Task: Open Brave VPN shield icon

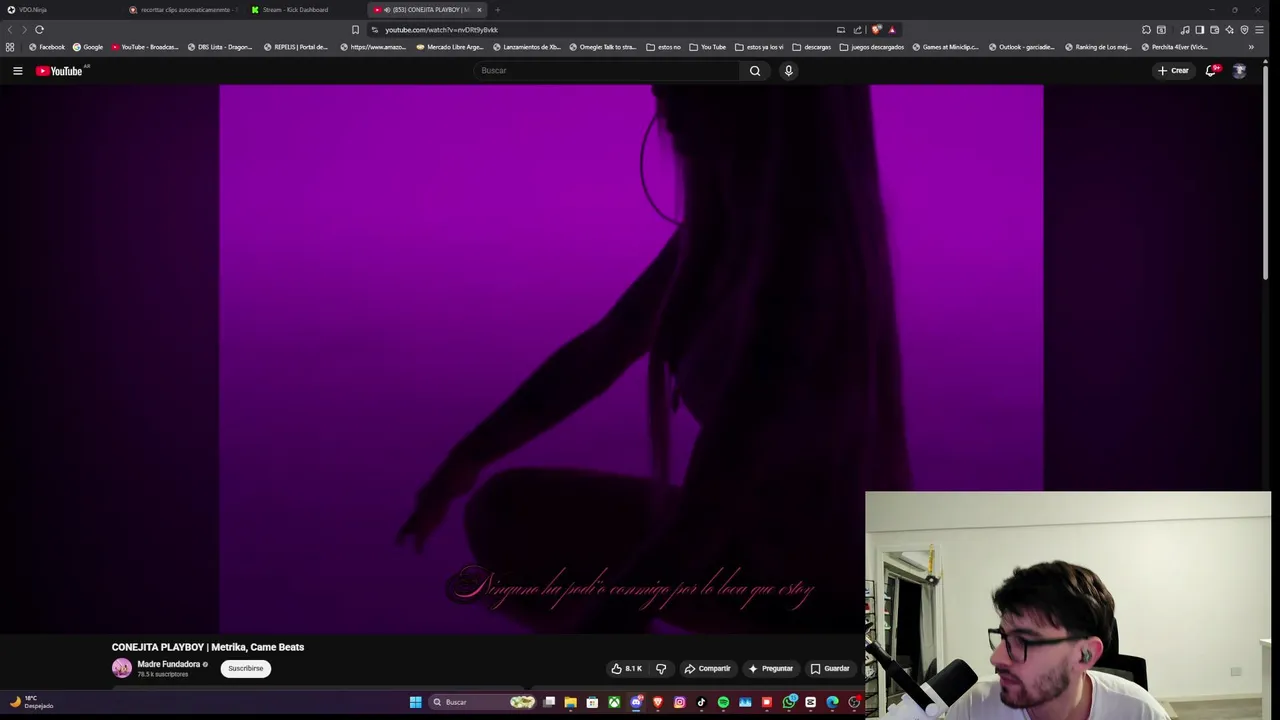Action: tap(1244, 30)
